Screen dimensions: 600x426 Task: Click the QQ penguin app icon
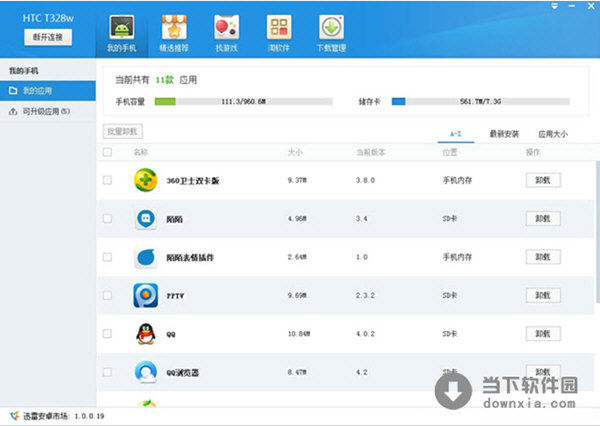click(146, 334)
